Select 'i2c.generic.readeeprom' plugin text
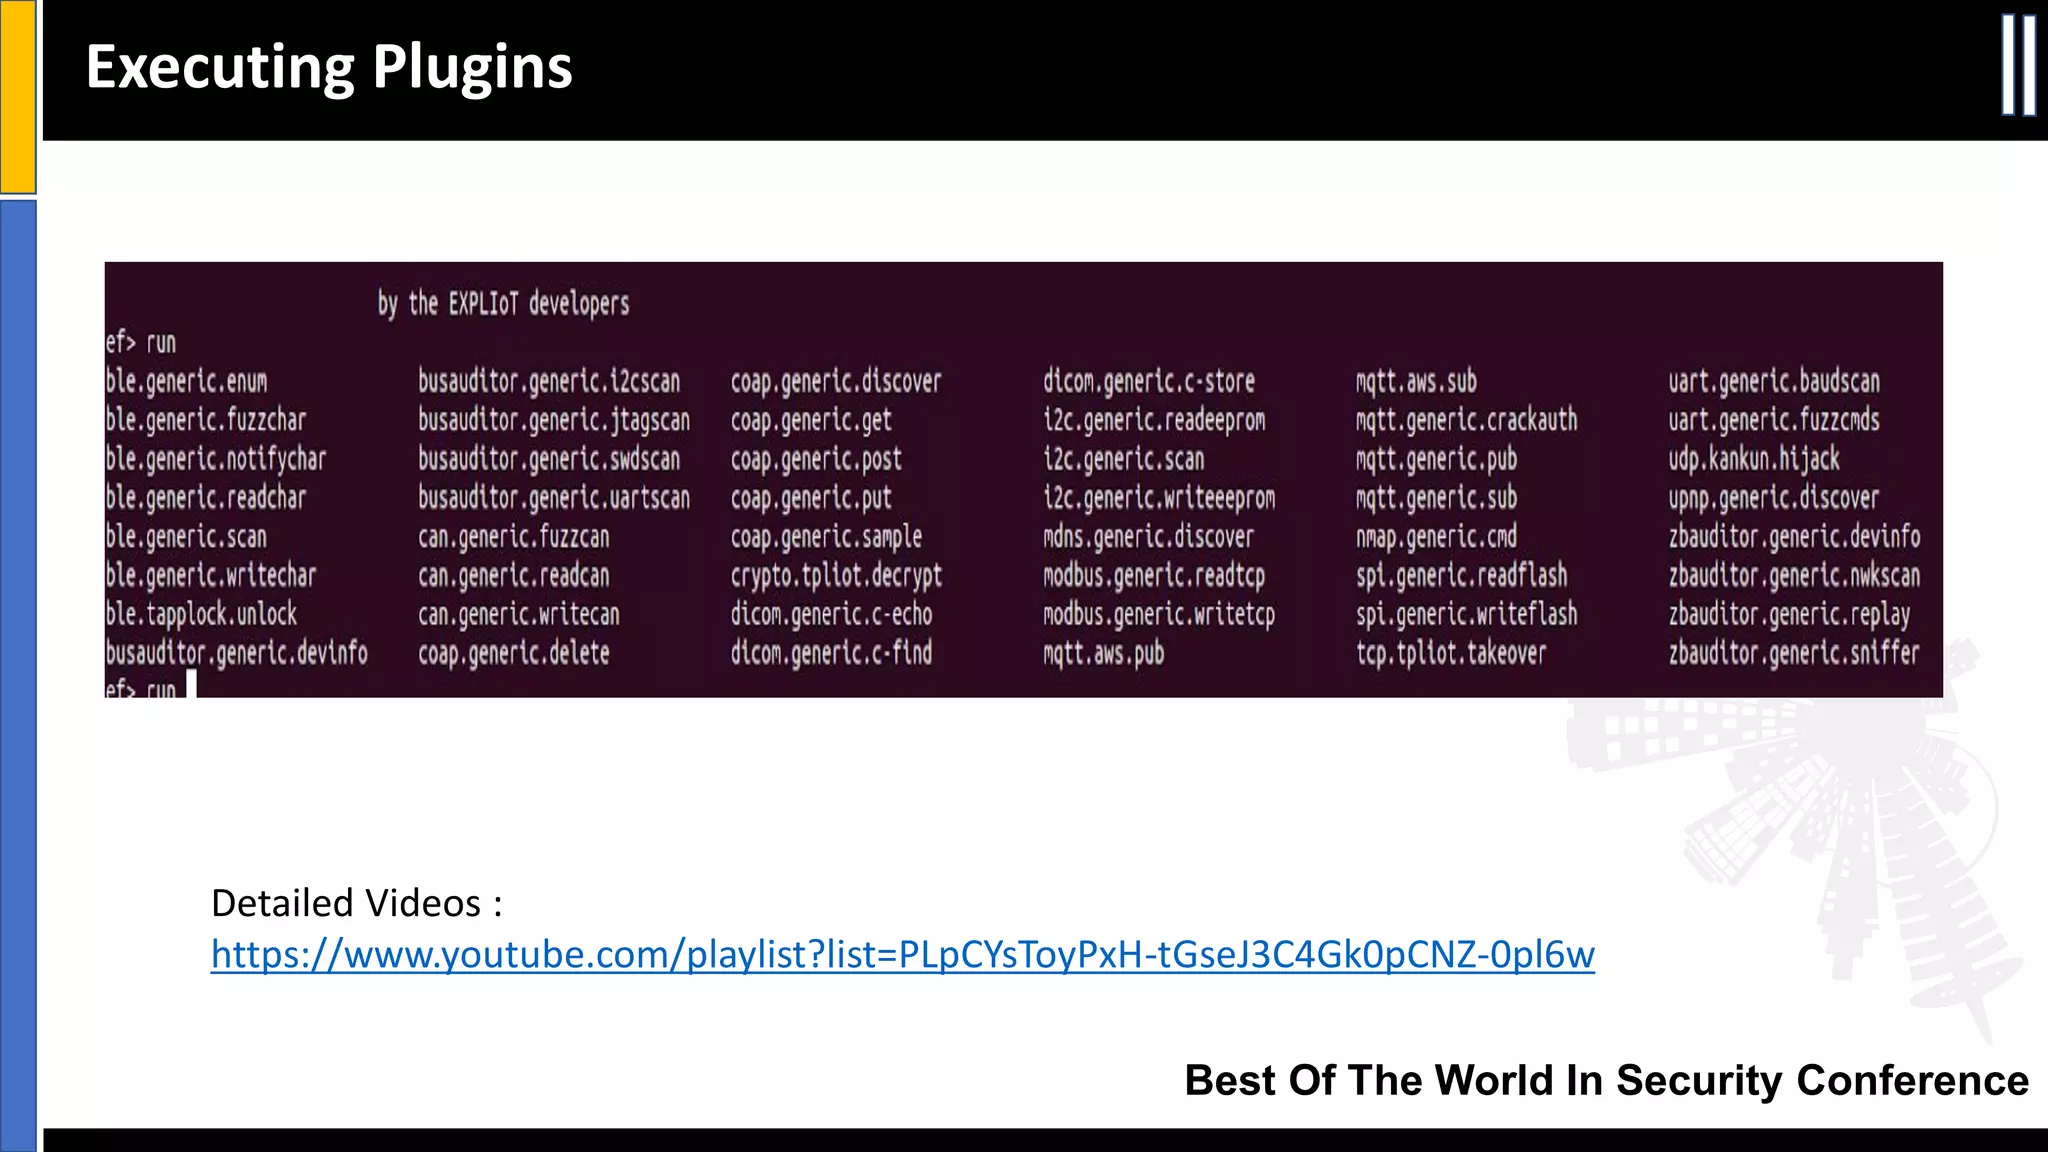Viewport: 2048px width, 1152px height. [x=1154, y=420]
